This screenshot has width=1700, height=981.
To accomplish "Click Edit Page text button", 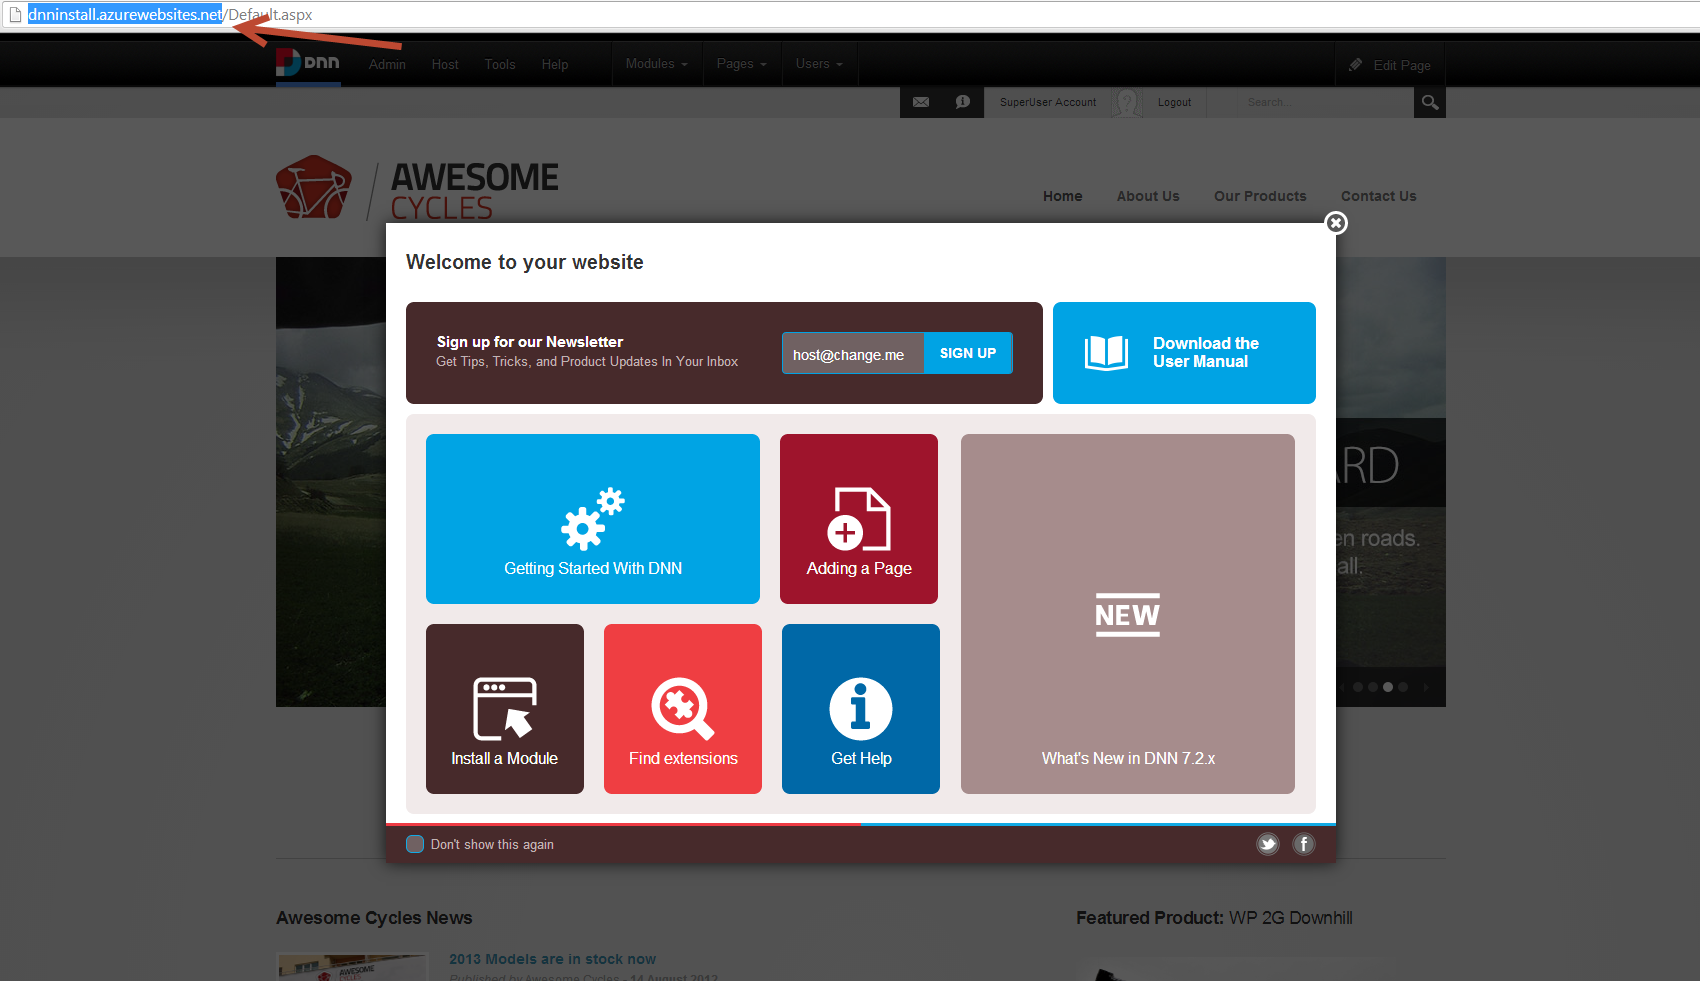I will (1402, 65).
